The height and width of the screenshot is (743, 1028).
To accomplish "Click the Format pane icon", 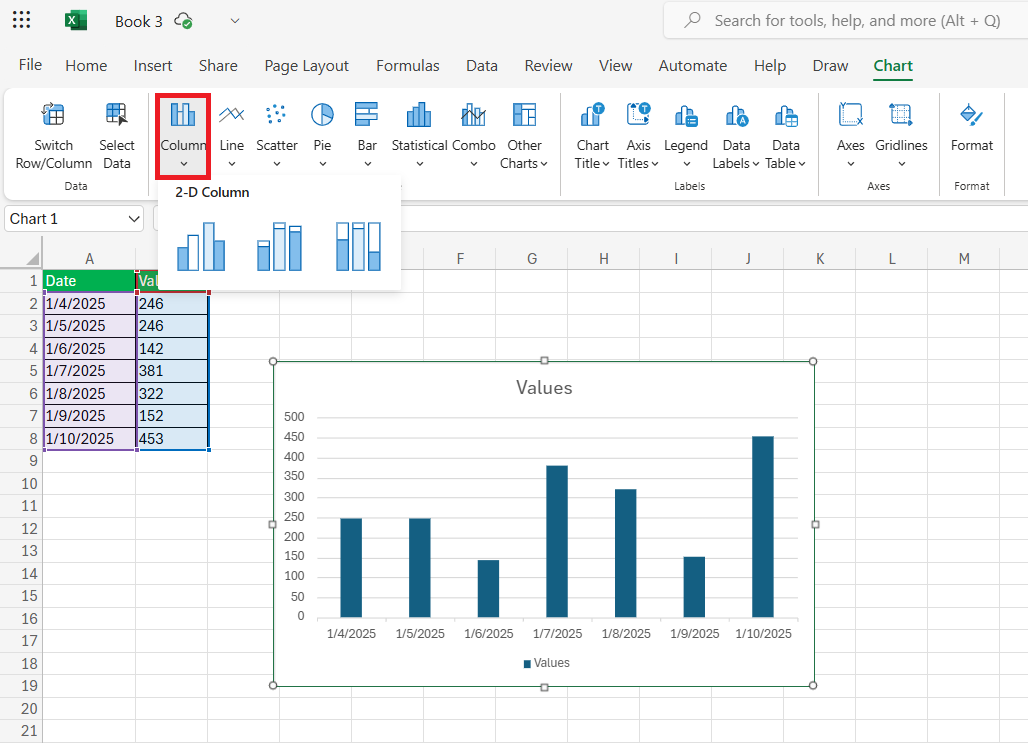I will 971,115.
